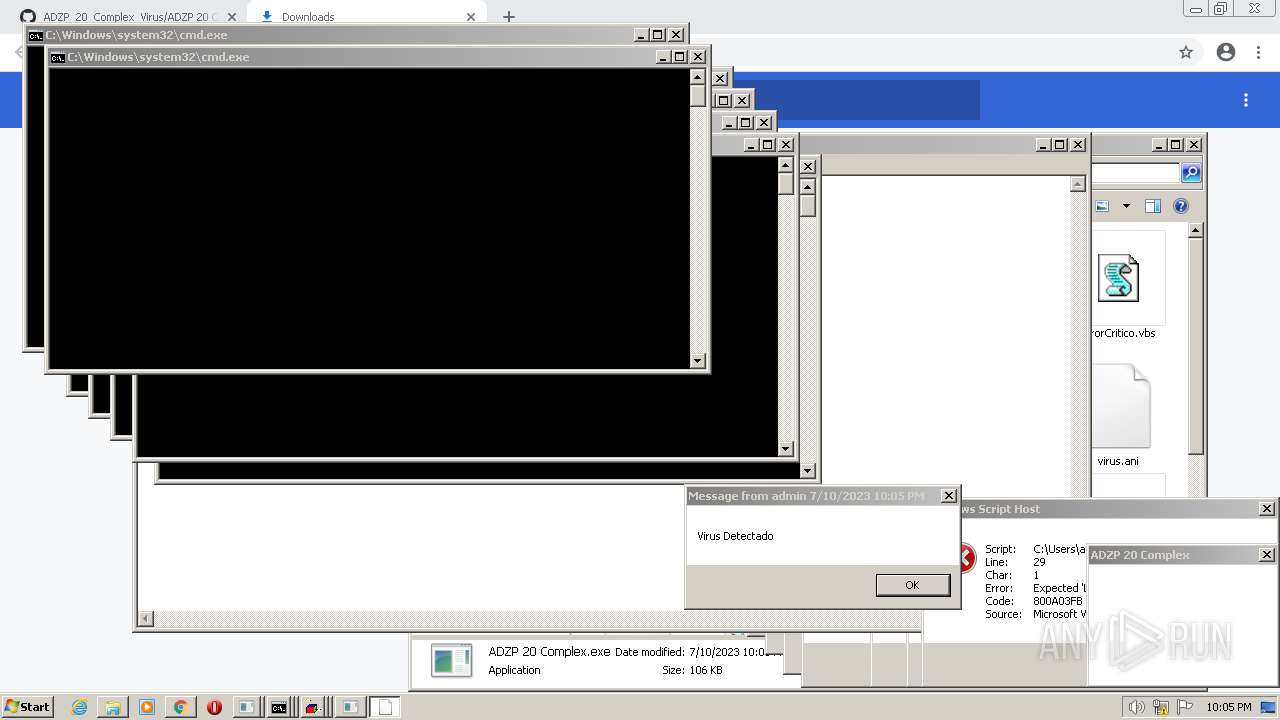Open the page's blue header kebab menu
The height and width of the screenshot is (720, 1280).
[x=1246, y=100]
